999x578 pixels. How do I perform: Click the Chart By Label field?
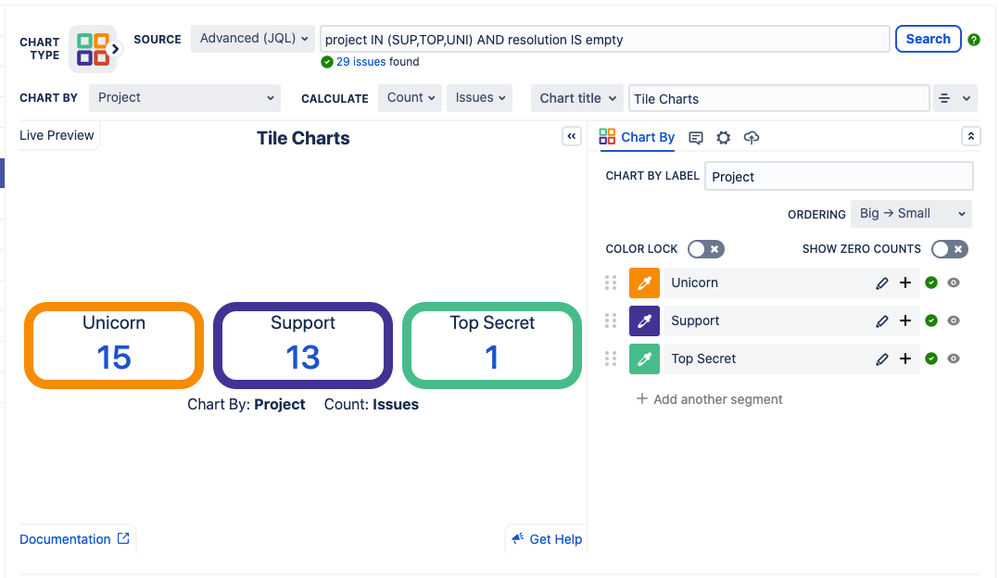click(x=838, y=177)
